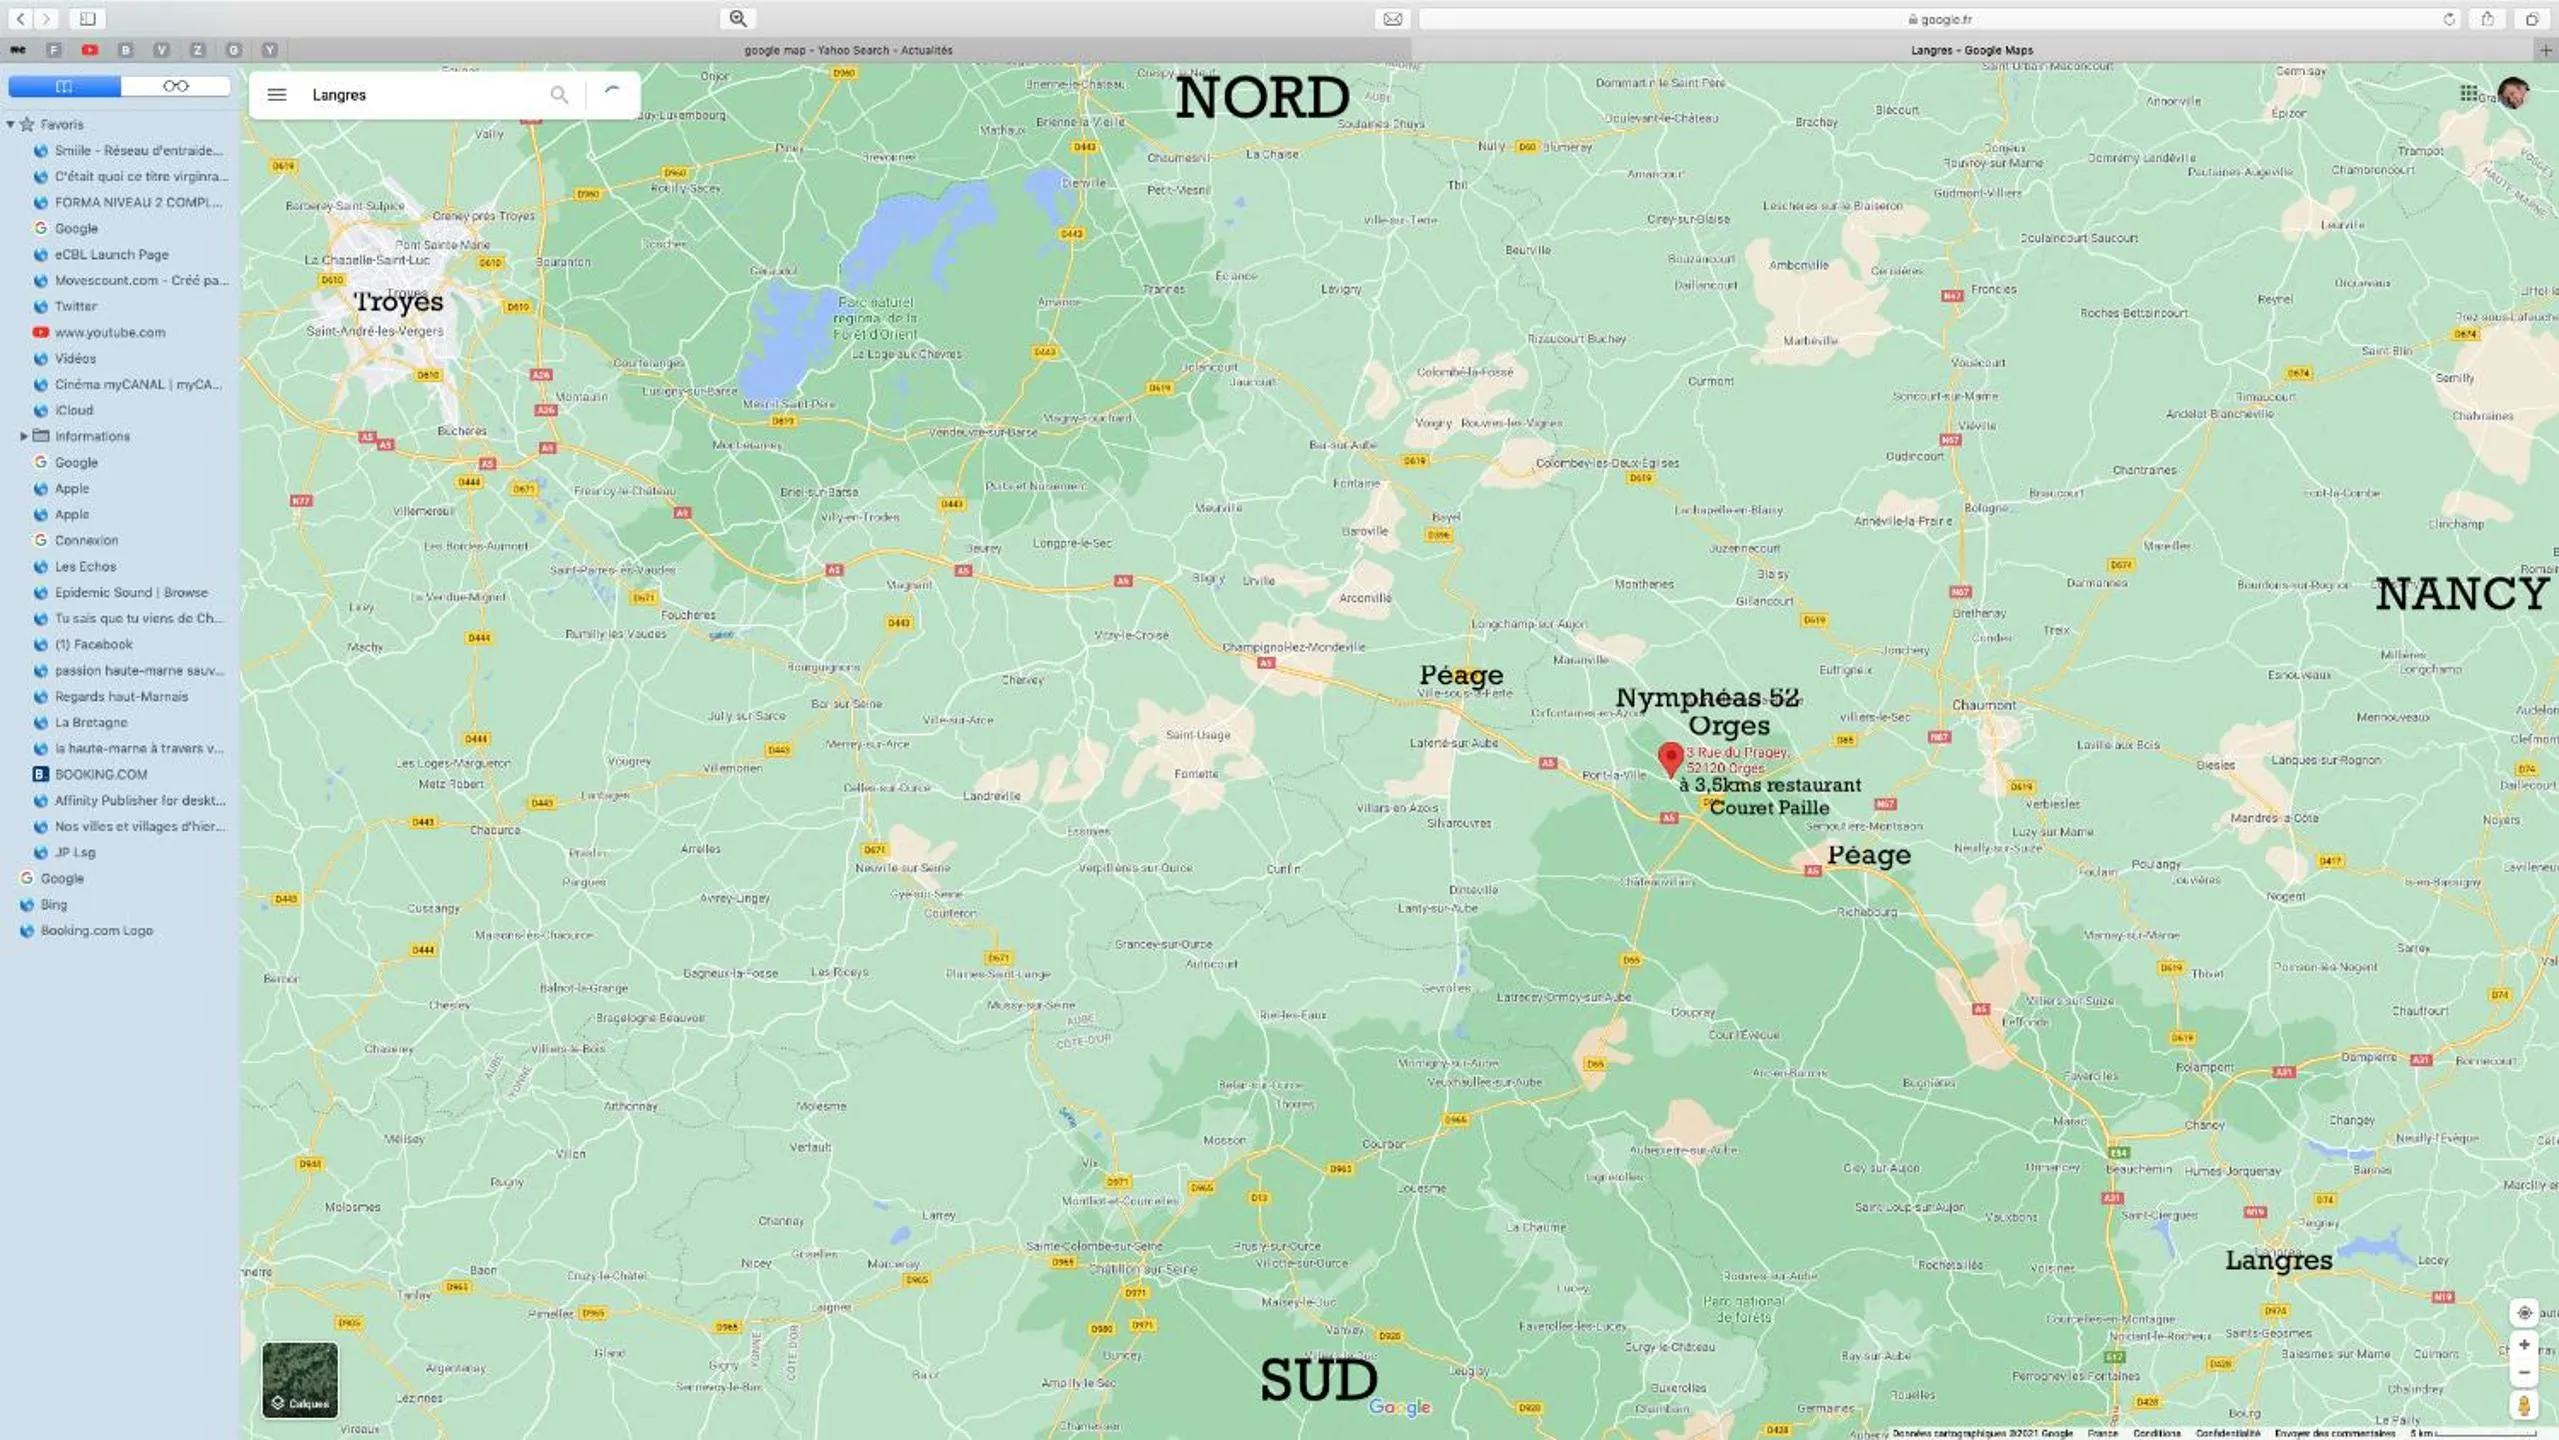This screenshot has height=1440, width=2559.
Task: Click the Safari share icon
Action: (x=2487, y=19)
